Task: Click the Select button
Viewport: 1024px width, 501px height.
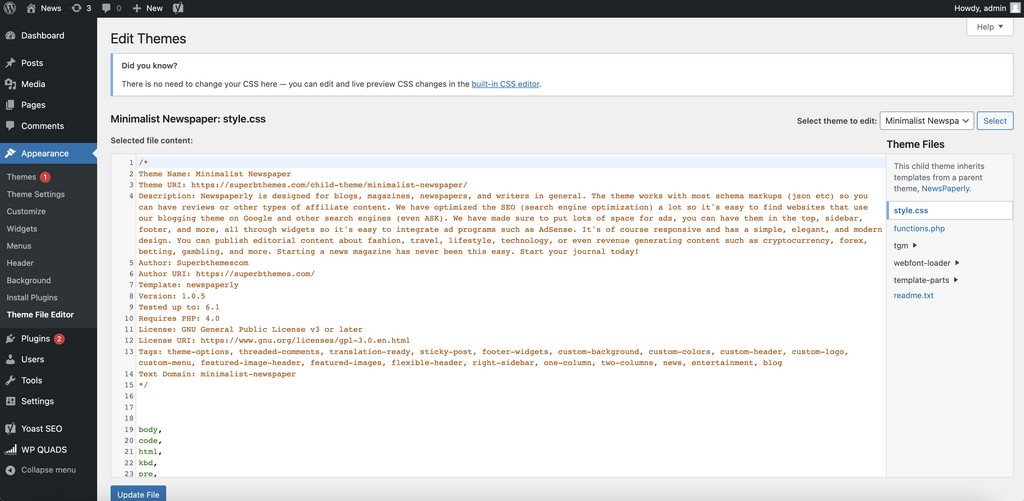Action: 995,121
